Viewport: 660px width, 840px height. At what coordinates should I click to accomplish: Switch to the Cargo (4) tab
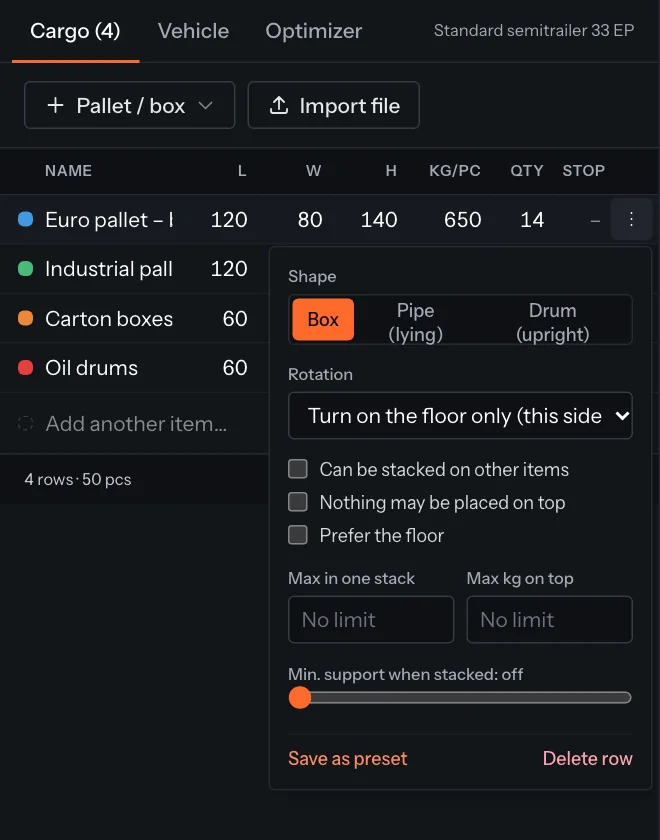pyautogui.click(x=75, y=31)
